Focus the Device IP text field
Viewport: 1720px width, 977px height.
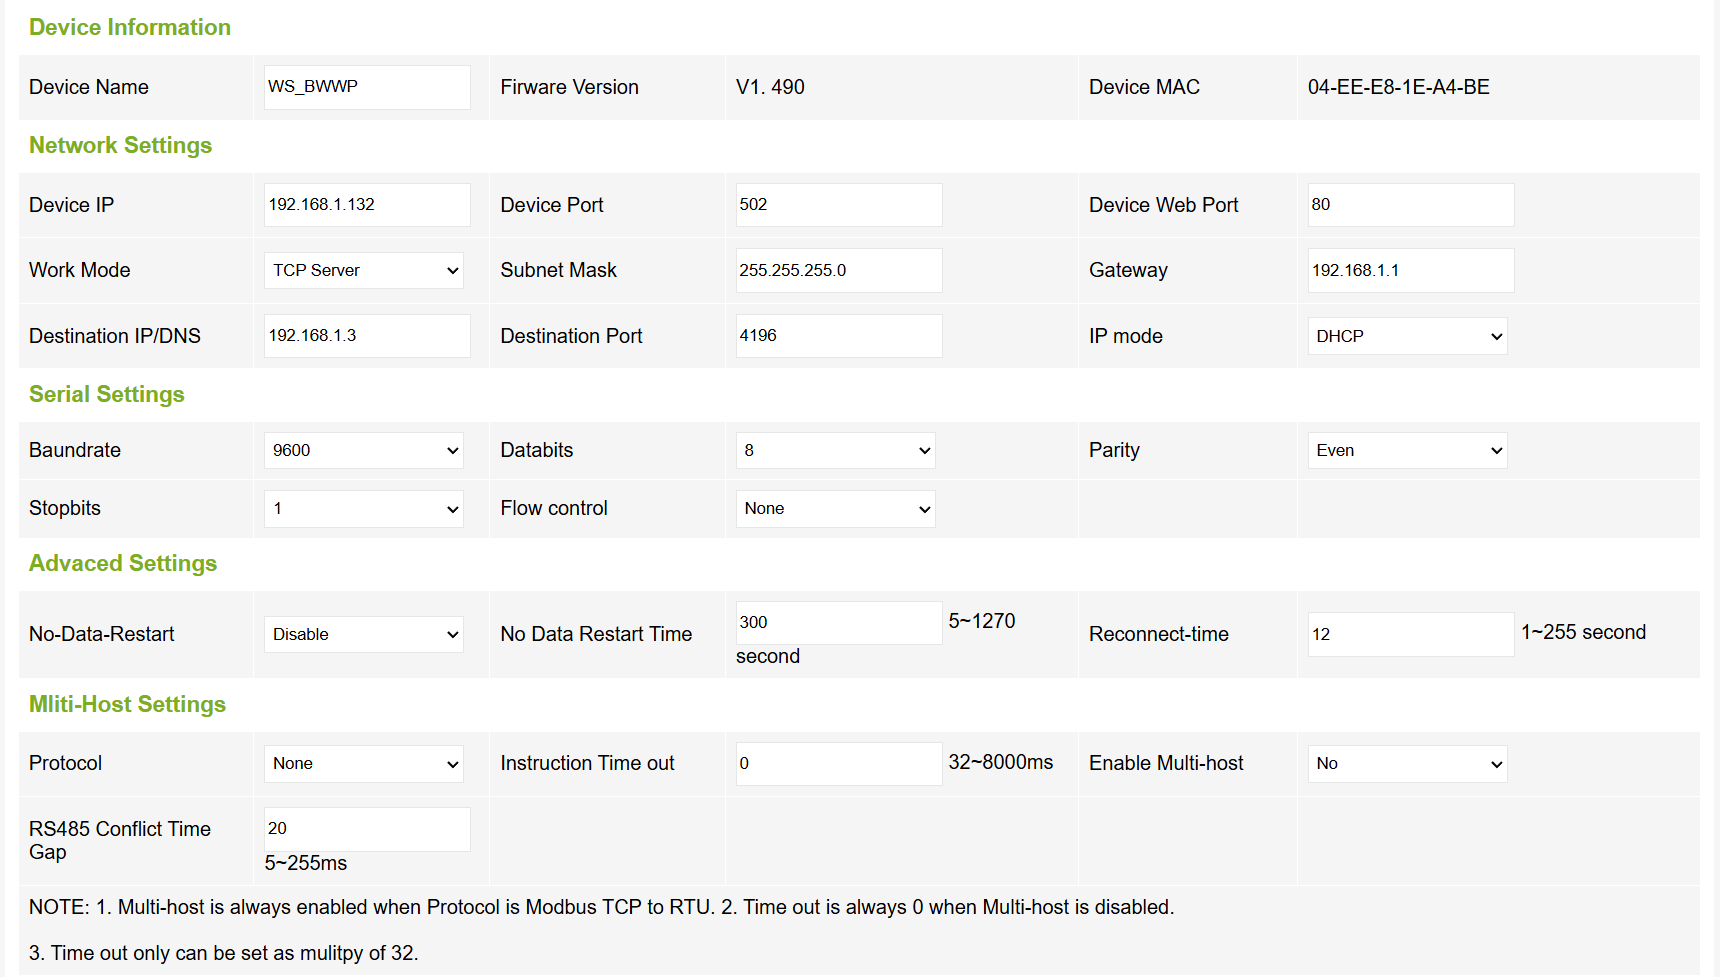click(x=367, y=205)
